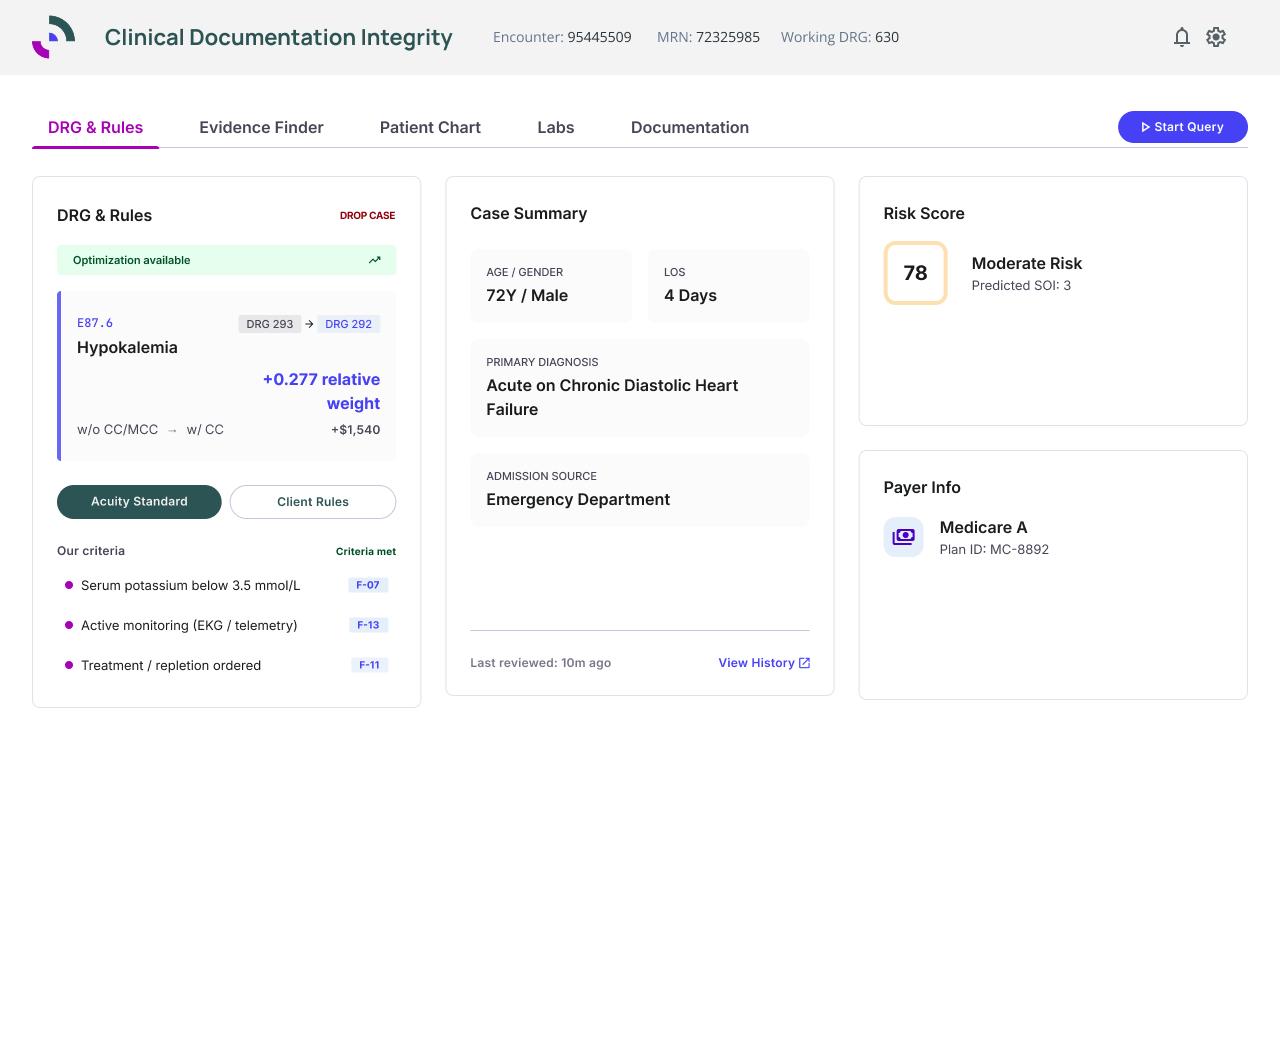Go to the Patient Chart tab
Image resolution: width=1280 pixels, height=1048 pixels.
coord(430,127)
